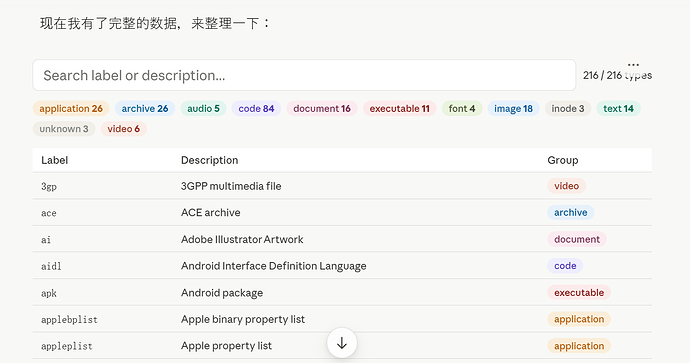Filter by video 6 chip
Screen dimensions: 690x363
tap(123, 129)
